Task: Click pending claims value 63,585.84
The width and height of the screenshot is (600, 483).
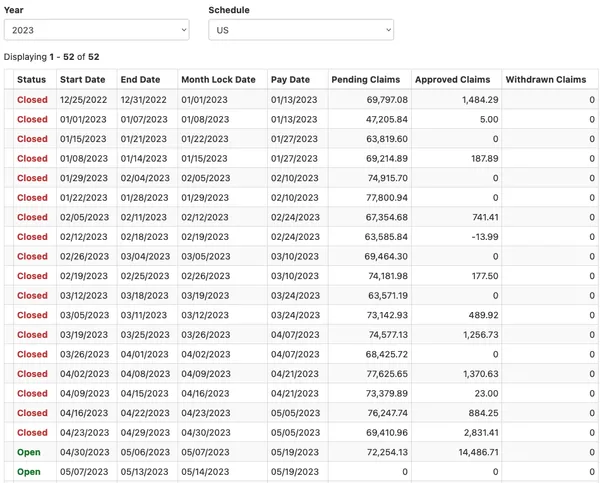Action: pyautogui.click(x=386, y=237)
